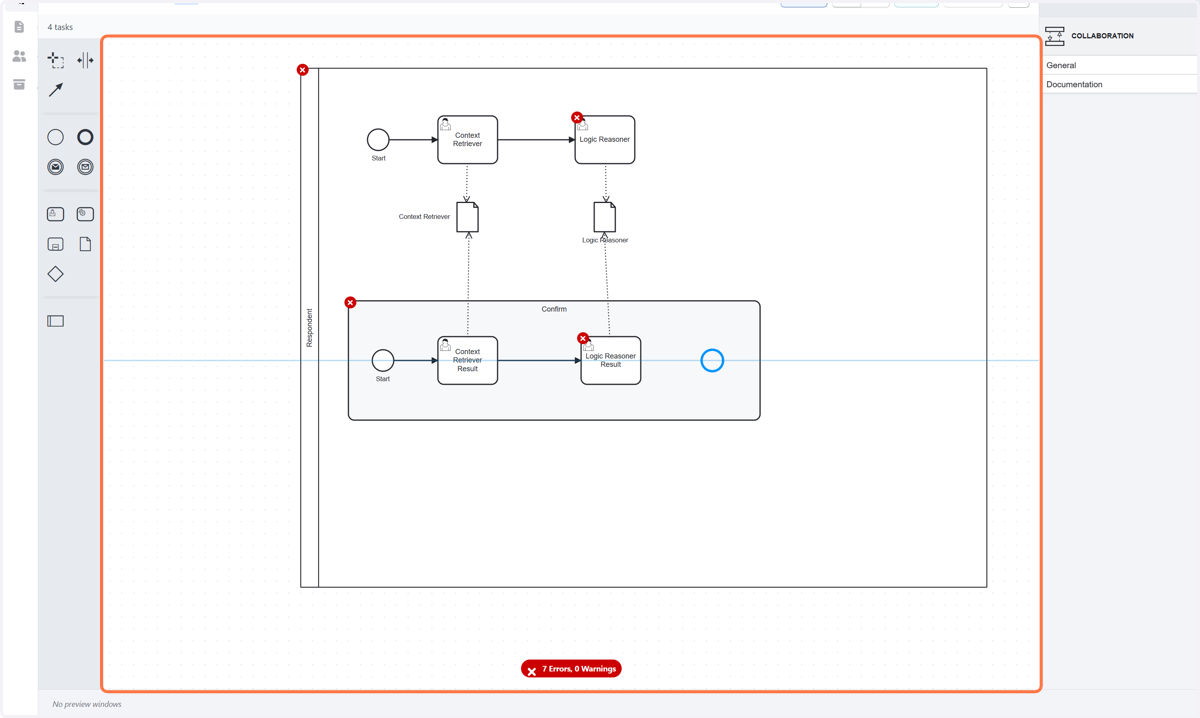The width and height of the screenshot is (1200, 718).
Task: Select the Logic Reasoner Result task
Action: [611, 360]
